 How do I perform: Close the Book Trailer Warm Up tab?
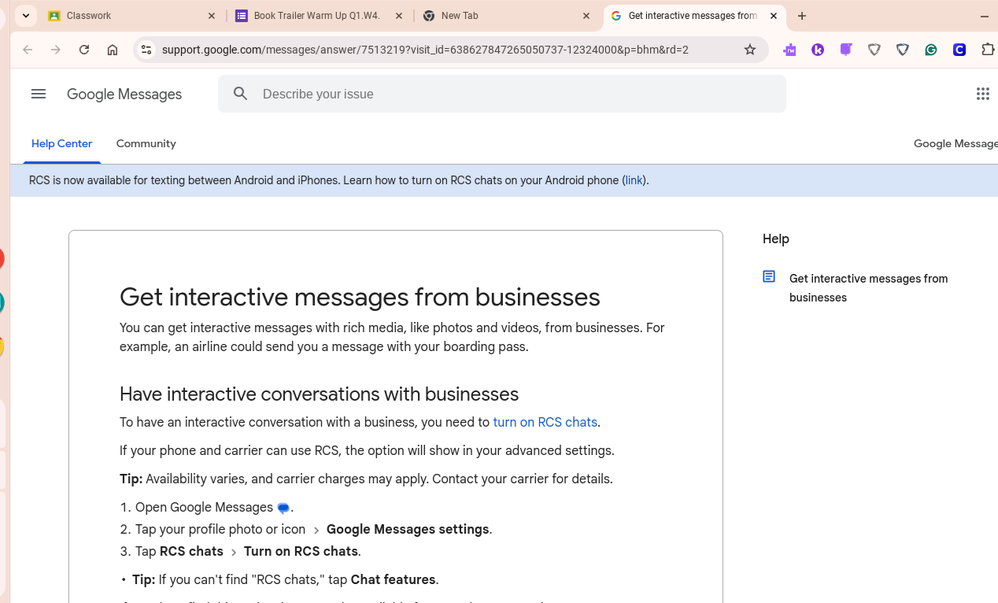click(399, 16)
